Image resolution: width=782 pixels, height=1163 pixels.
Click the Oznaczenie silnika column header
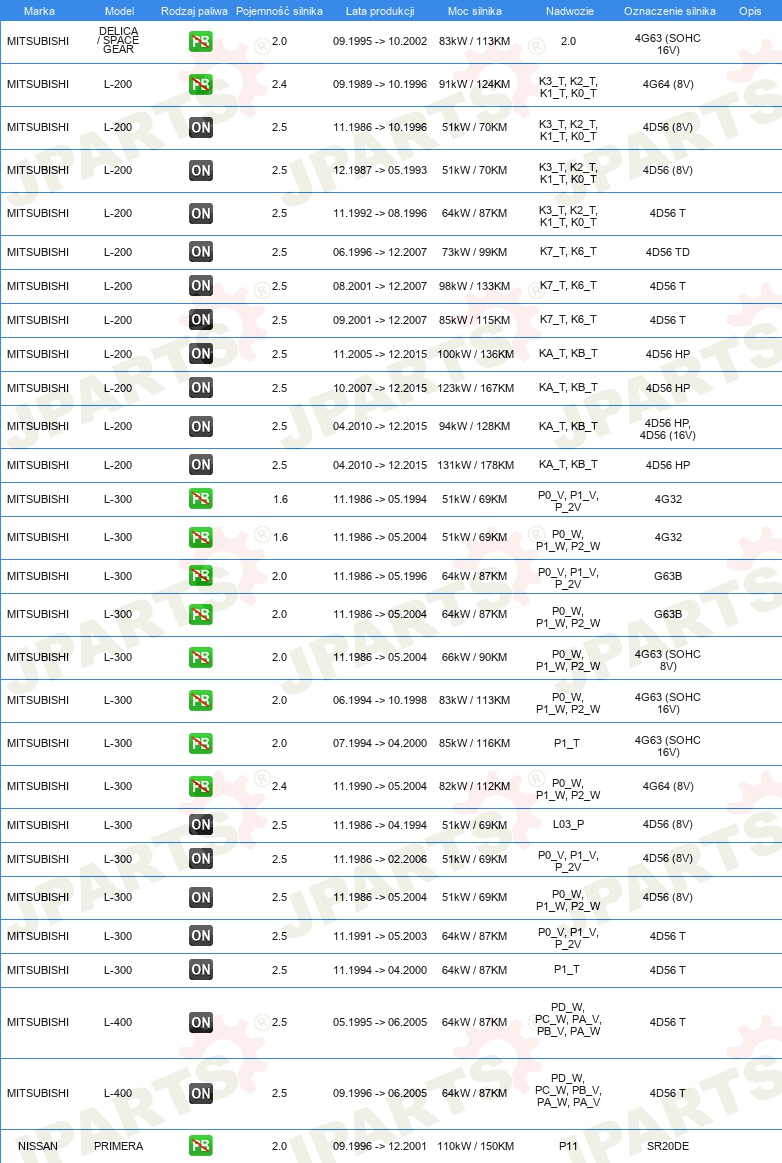point(670,11)
